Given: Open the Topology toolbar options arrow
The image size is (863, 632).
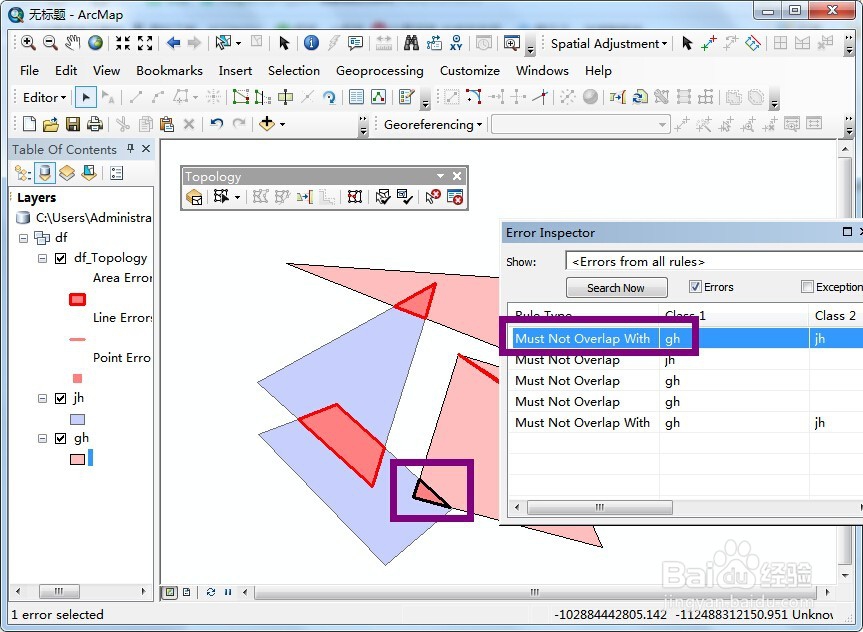Looking at the screenshot, I should point(440,176).
